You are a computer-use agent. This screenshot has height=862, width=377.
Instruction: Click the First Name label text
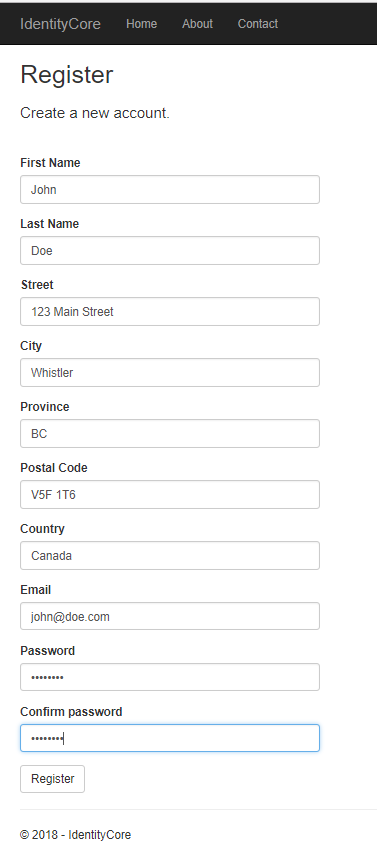50,163
